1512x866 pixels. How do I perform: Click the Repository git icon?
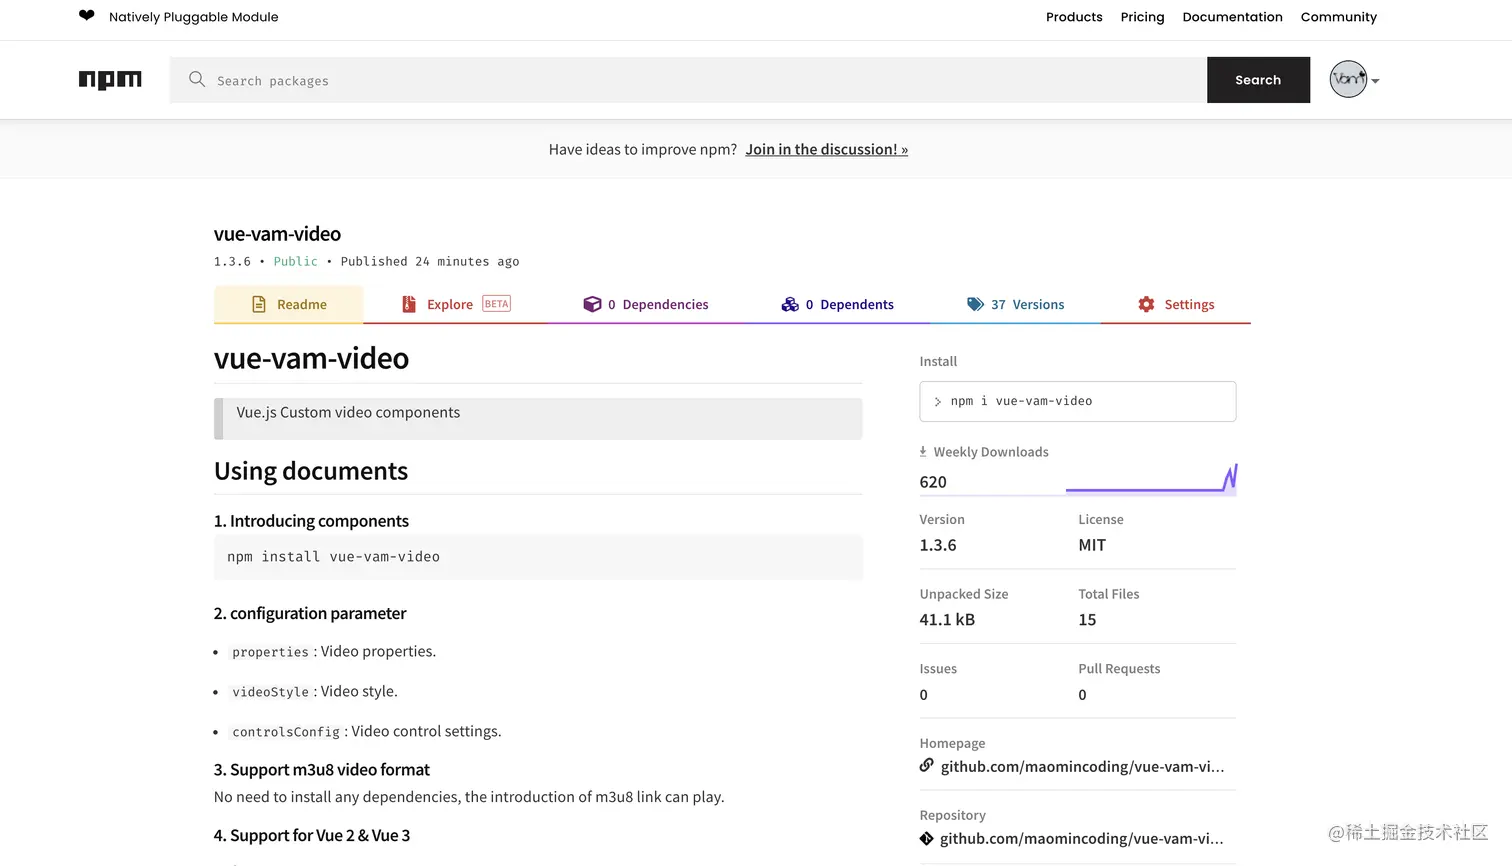coord(927,839)
